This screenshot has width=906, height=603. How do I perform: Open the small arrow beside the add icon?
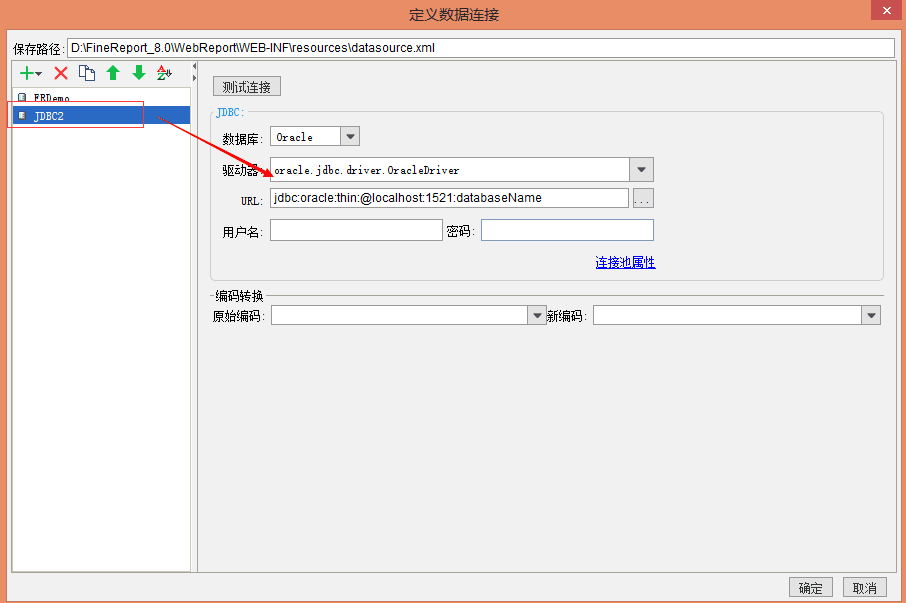point(39,74)
